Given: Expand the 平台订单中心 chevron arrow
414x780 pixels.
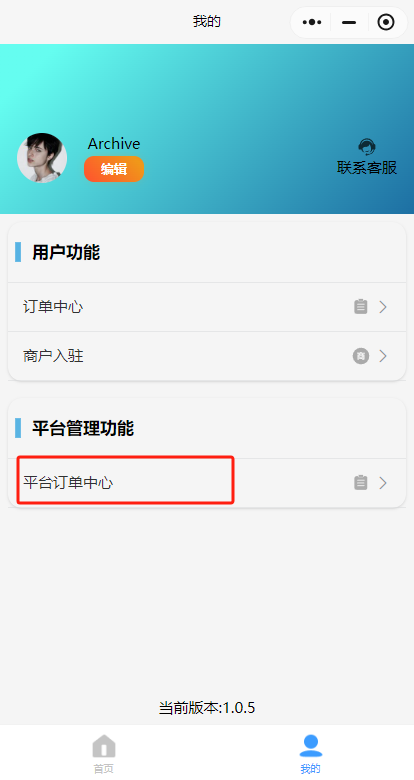Looking at the screenshot, I should pos(383,483).
